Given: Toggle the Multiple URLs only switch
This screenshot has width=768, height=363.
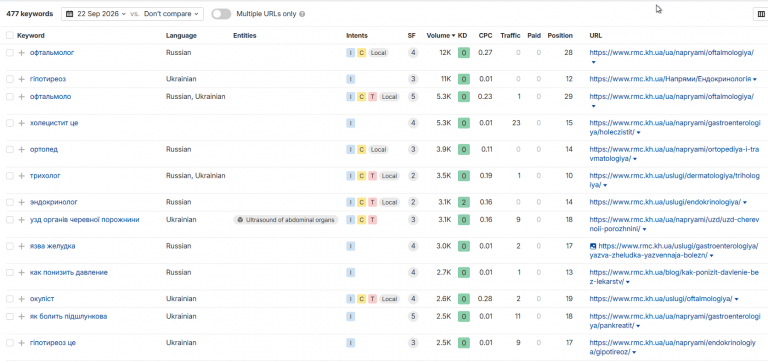Looking at the screenshot, I should click(221, 14).
